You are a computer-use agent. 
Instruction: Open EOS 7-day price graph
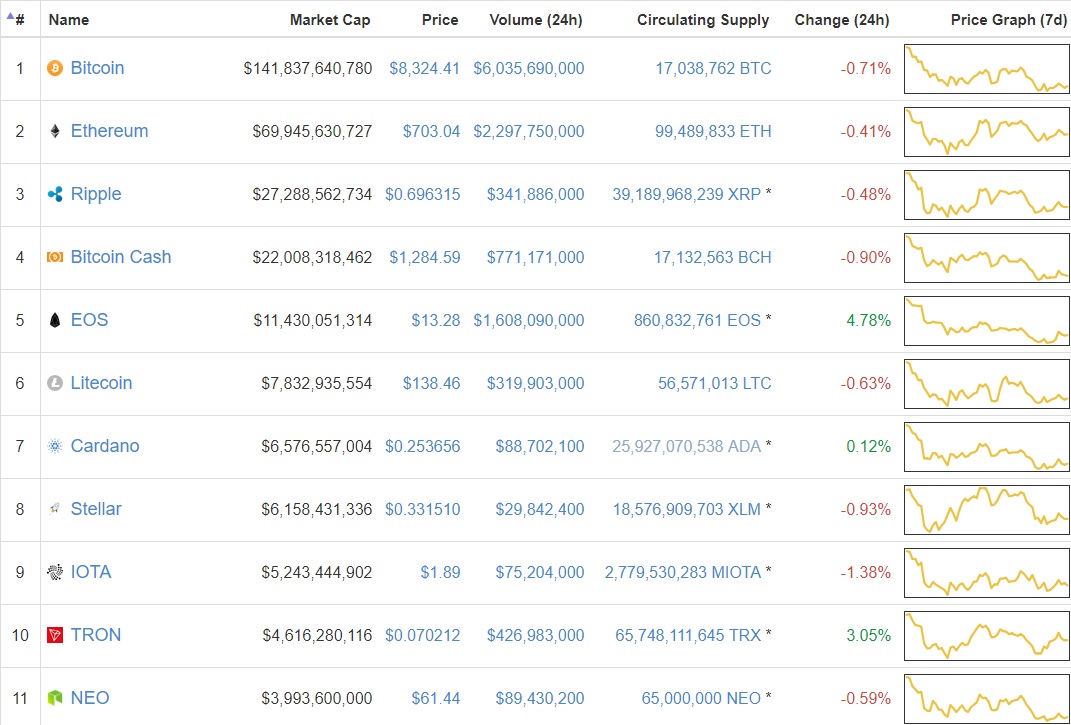click(x=987, y=320)
